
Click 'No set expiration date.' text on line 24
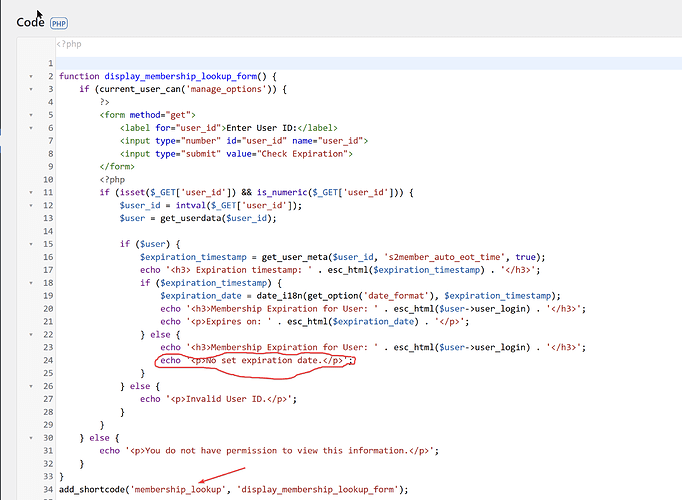pos(264,360)
